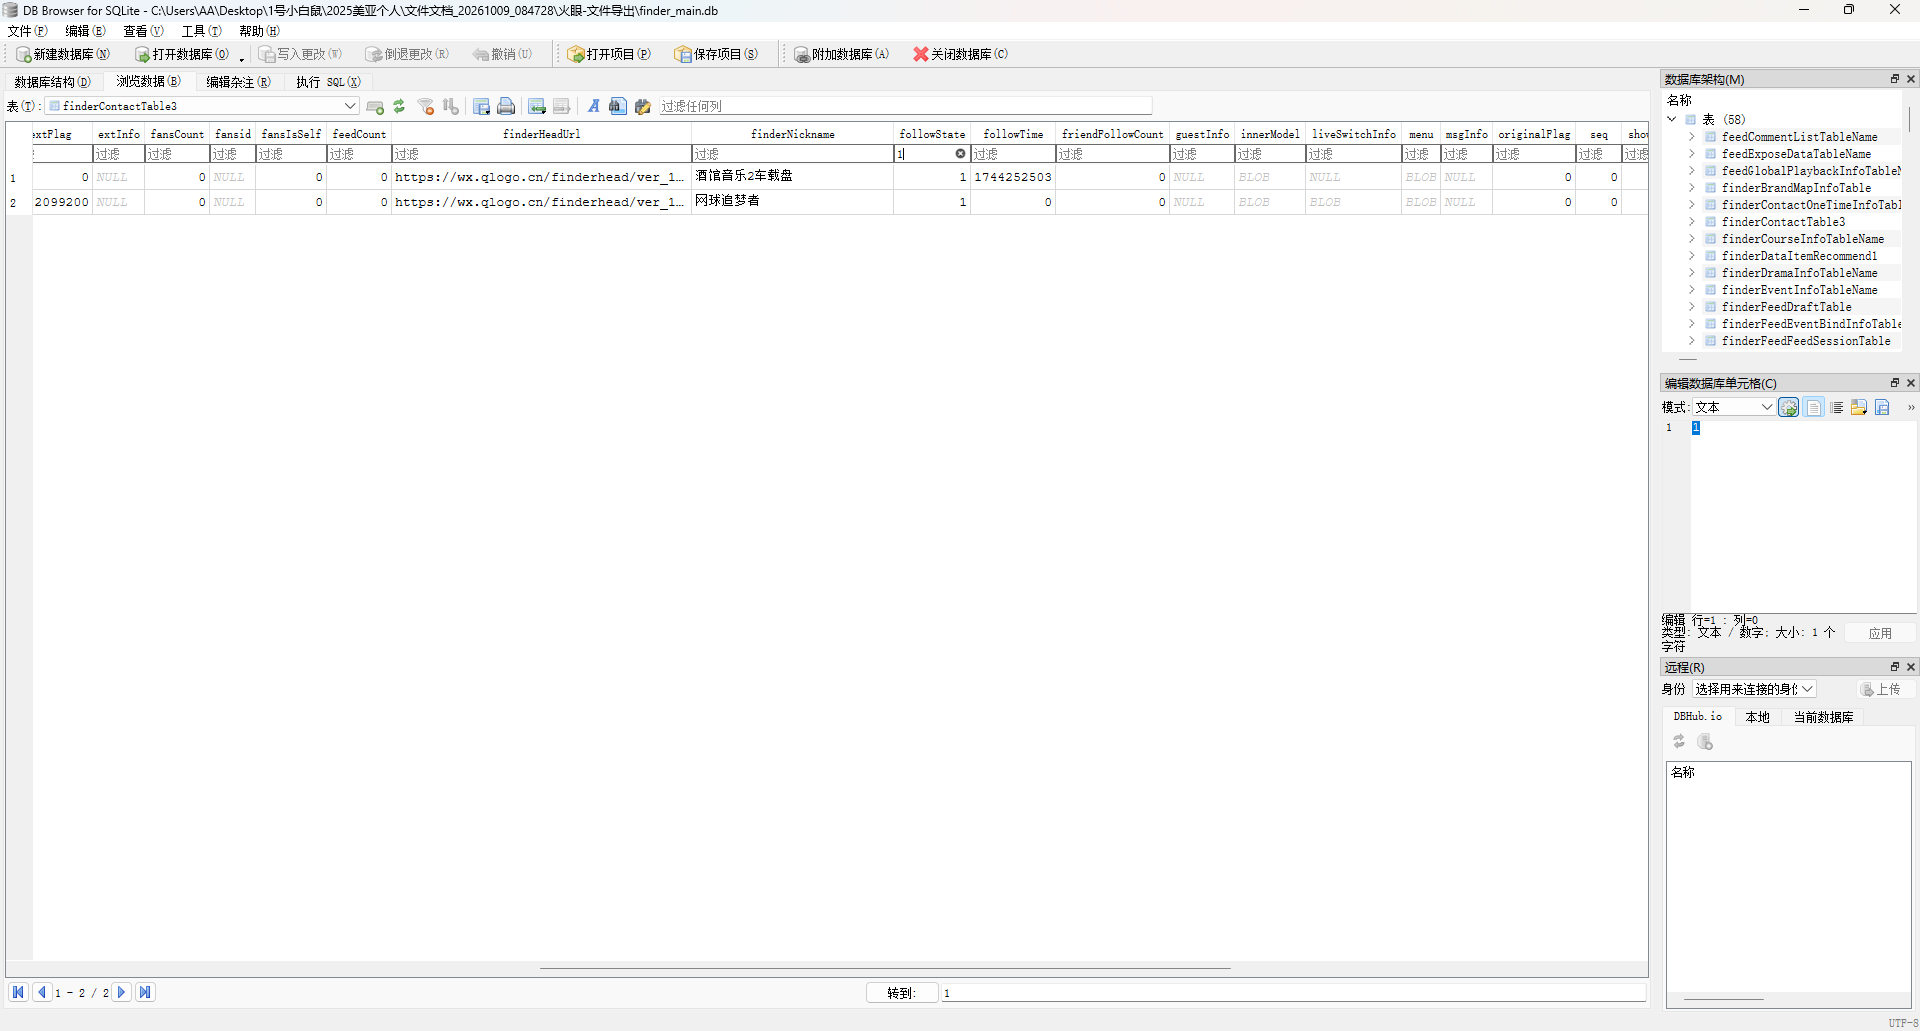The width and height of the screenshot is (1920, 1031).
Task: Toggle word wrap button in cell editor
Action: tap(1813, 407)
